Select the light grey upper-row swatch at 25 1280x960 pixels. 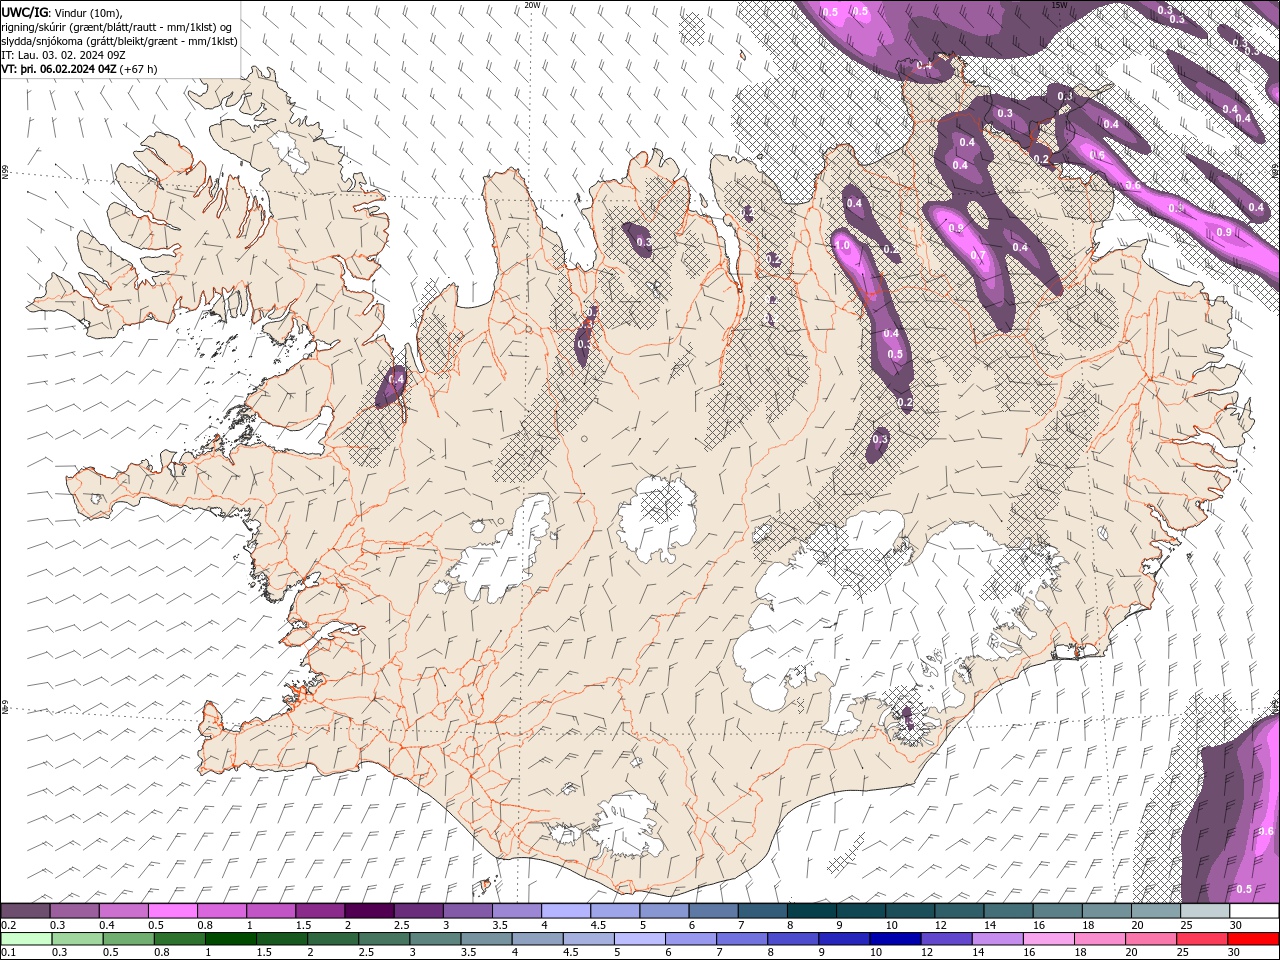(1204, 911)
